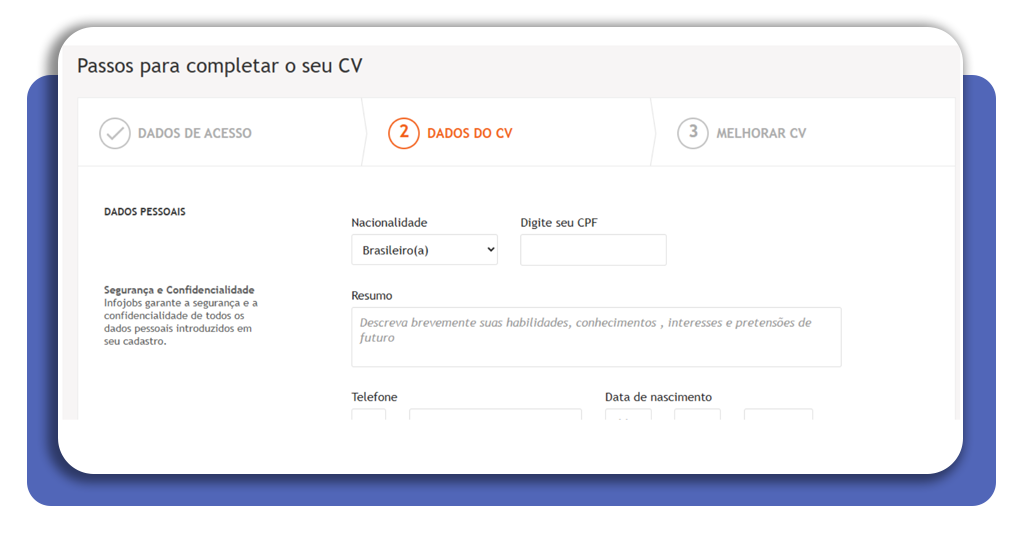Click the Digite seu CPF input field

(593, 250)
